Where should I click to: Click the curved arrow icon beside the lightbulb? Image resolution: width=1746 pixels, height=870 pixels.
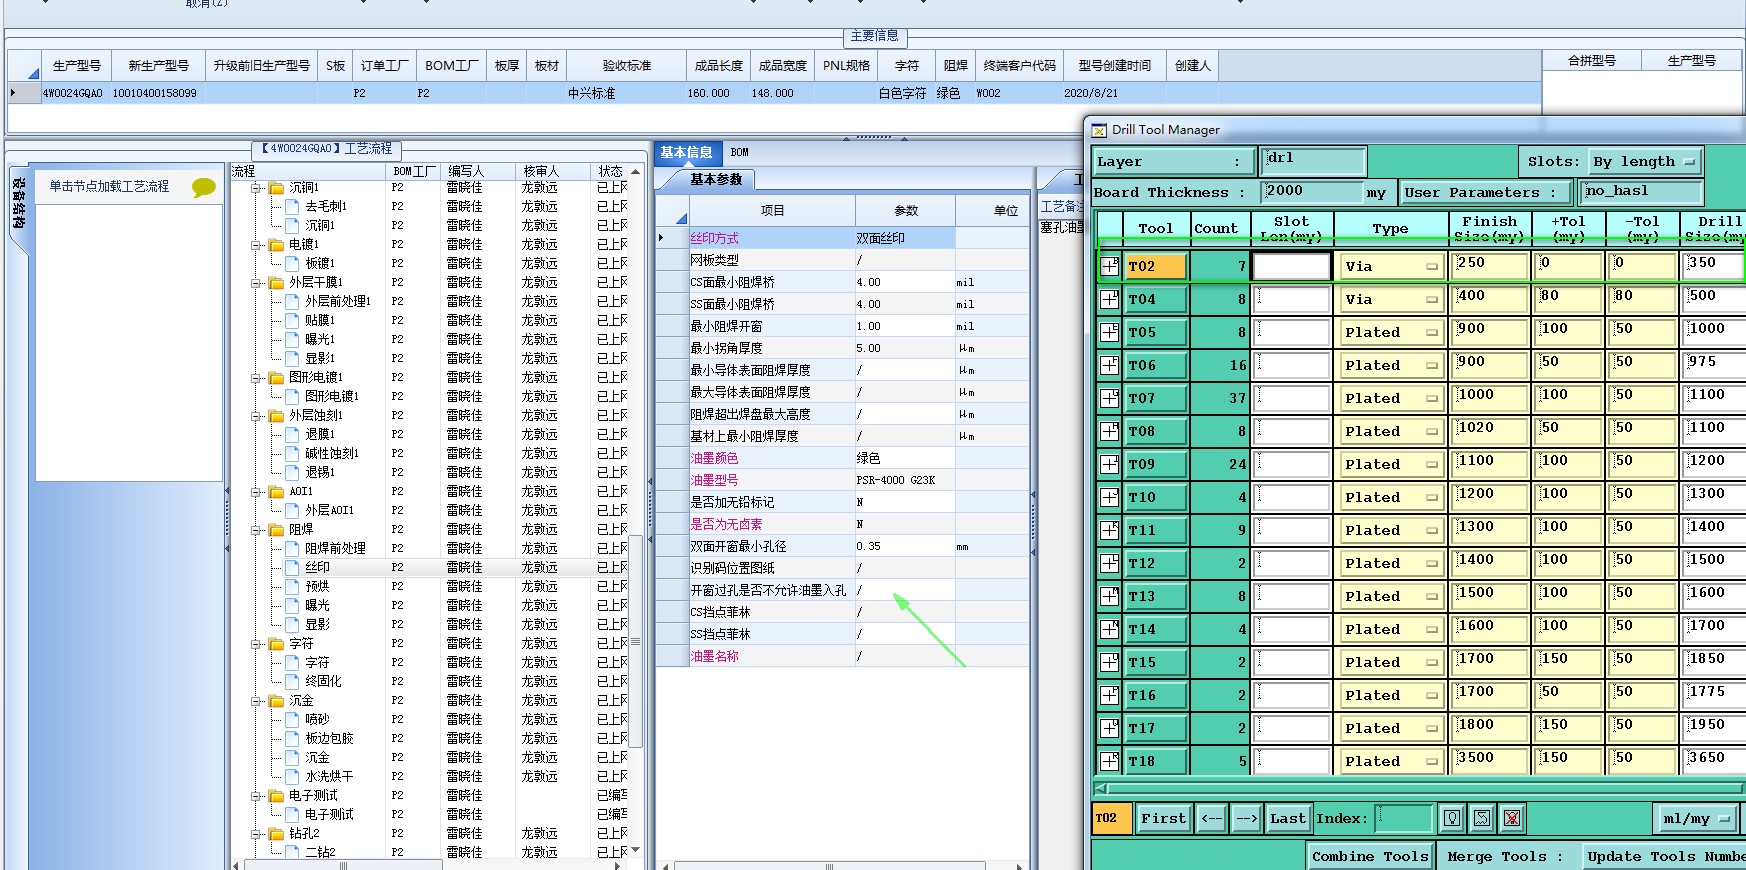[1482, 818]
